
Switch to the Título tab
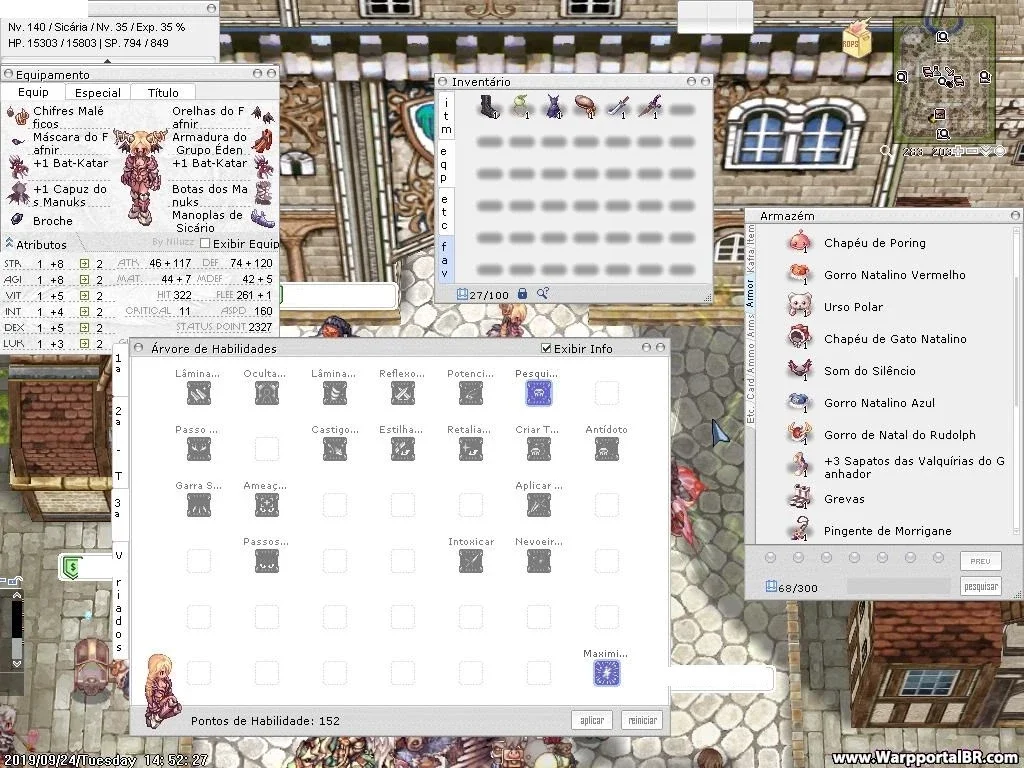pyautogui.click(x=163, y=93)
